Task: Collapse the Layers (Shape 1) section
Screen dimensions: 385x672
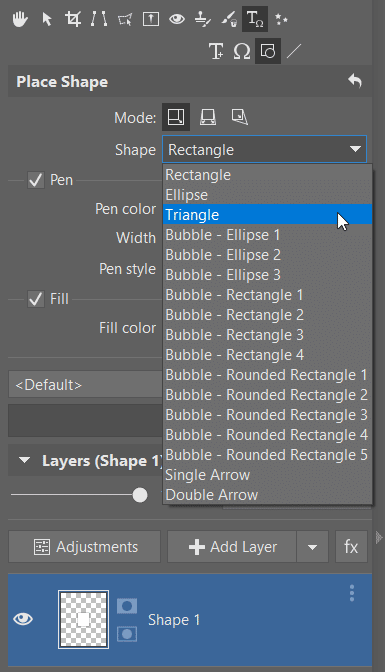Action: pyautogui.click(x=24, y=461)
